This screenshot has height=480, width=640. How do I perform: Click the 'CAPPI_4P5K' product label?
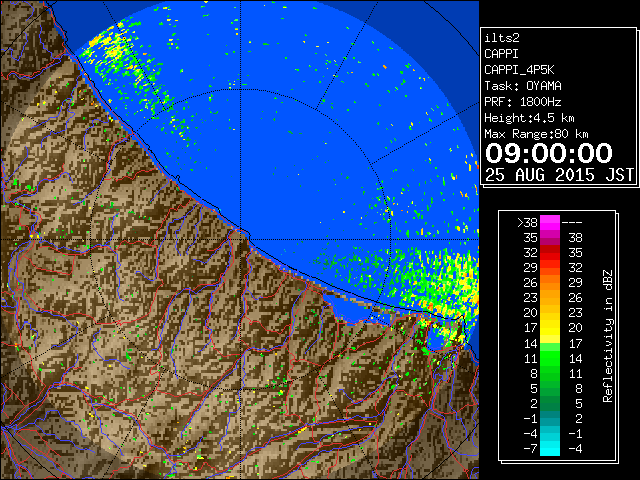(519, 70)
